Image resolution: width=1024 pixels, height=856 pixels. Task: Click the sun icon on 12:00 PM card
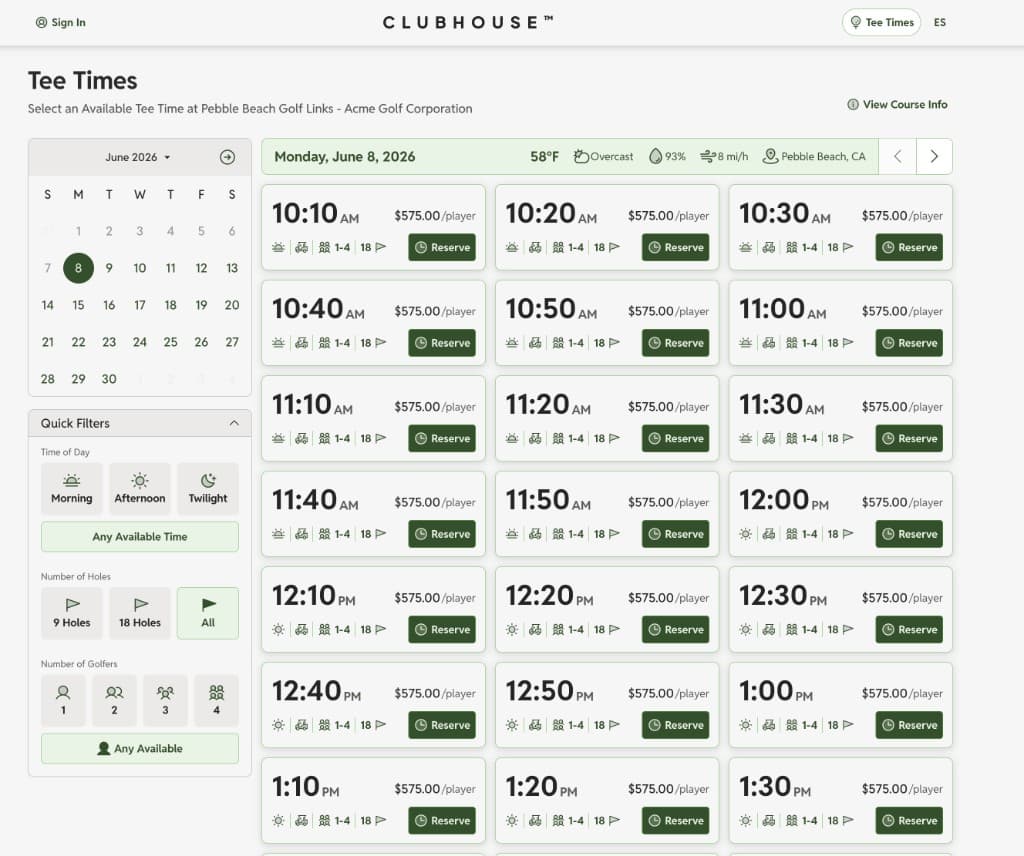click(x=745, y=534)
